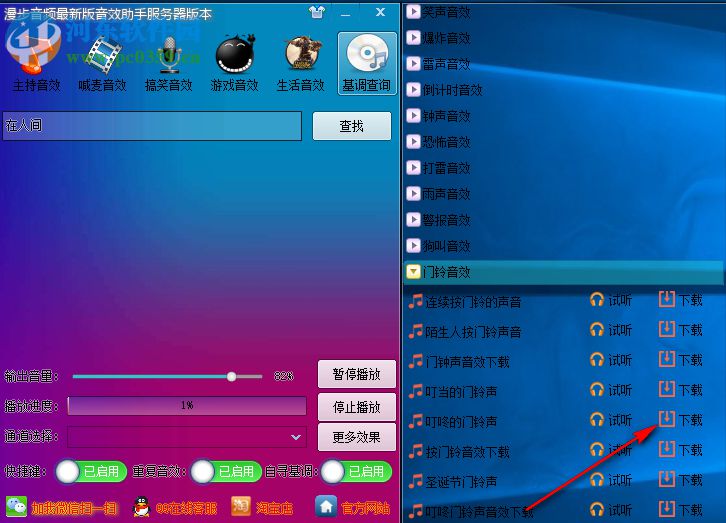Open the 搞笑音效 microphone icon
Viewport: 726px width, 523px height.
coord(169,62)
